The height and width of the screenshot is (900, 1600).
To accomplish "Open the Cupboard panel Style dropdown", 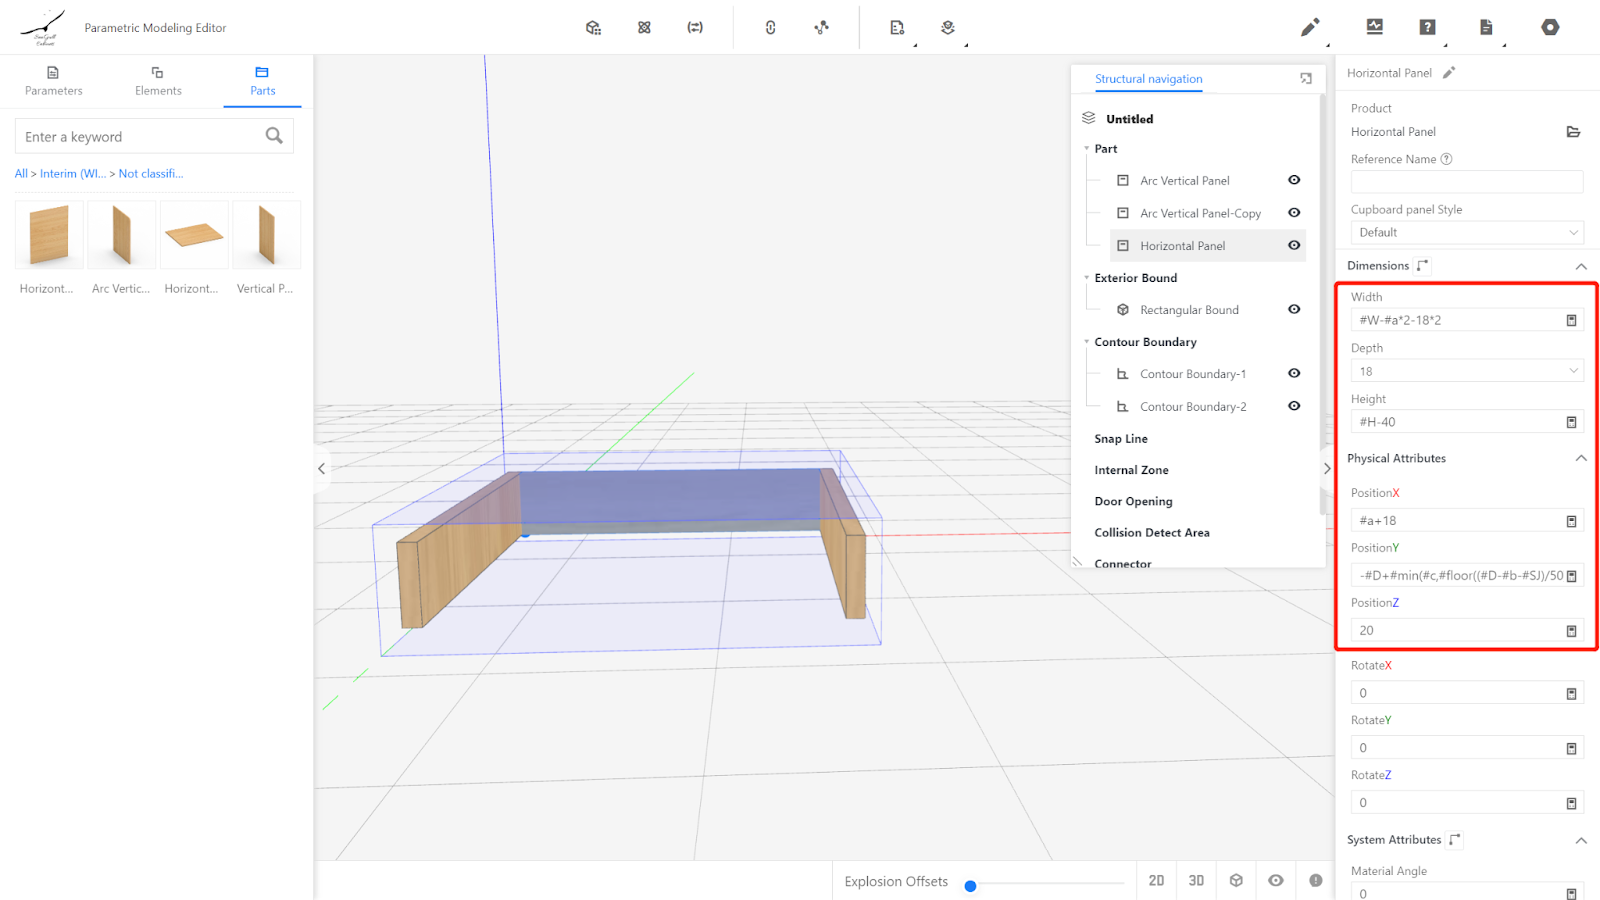I will tap(1466, 233).
